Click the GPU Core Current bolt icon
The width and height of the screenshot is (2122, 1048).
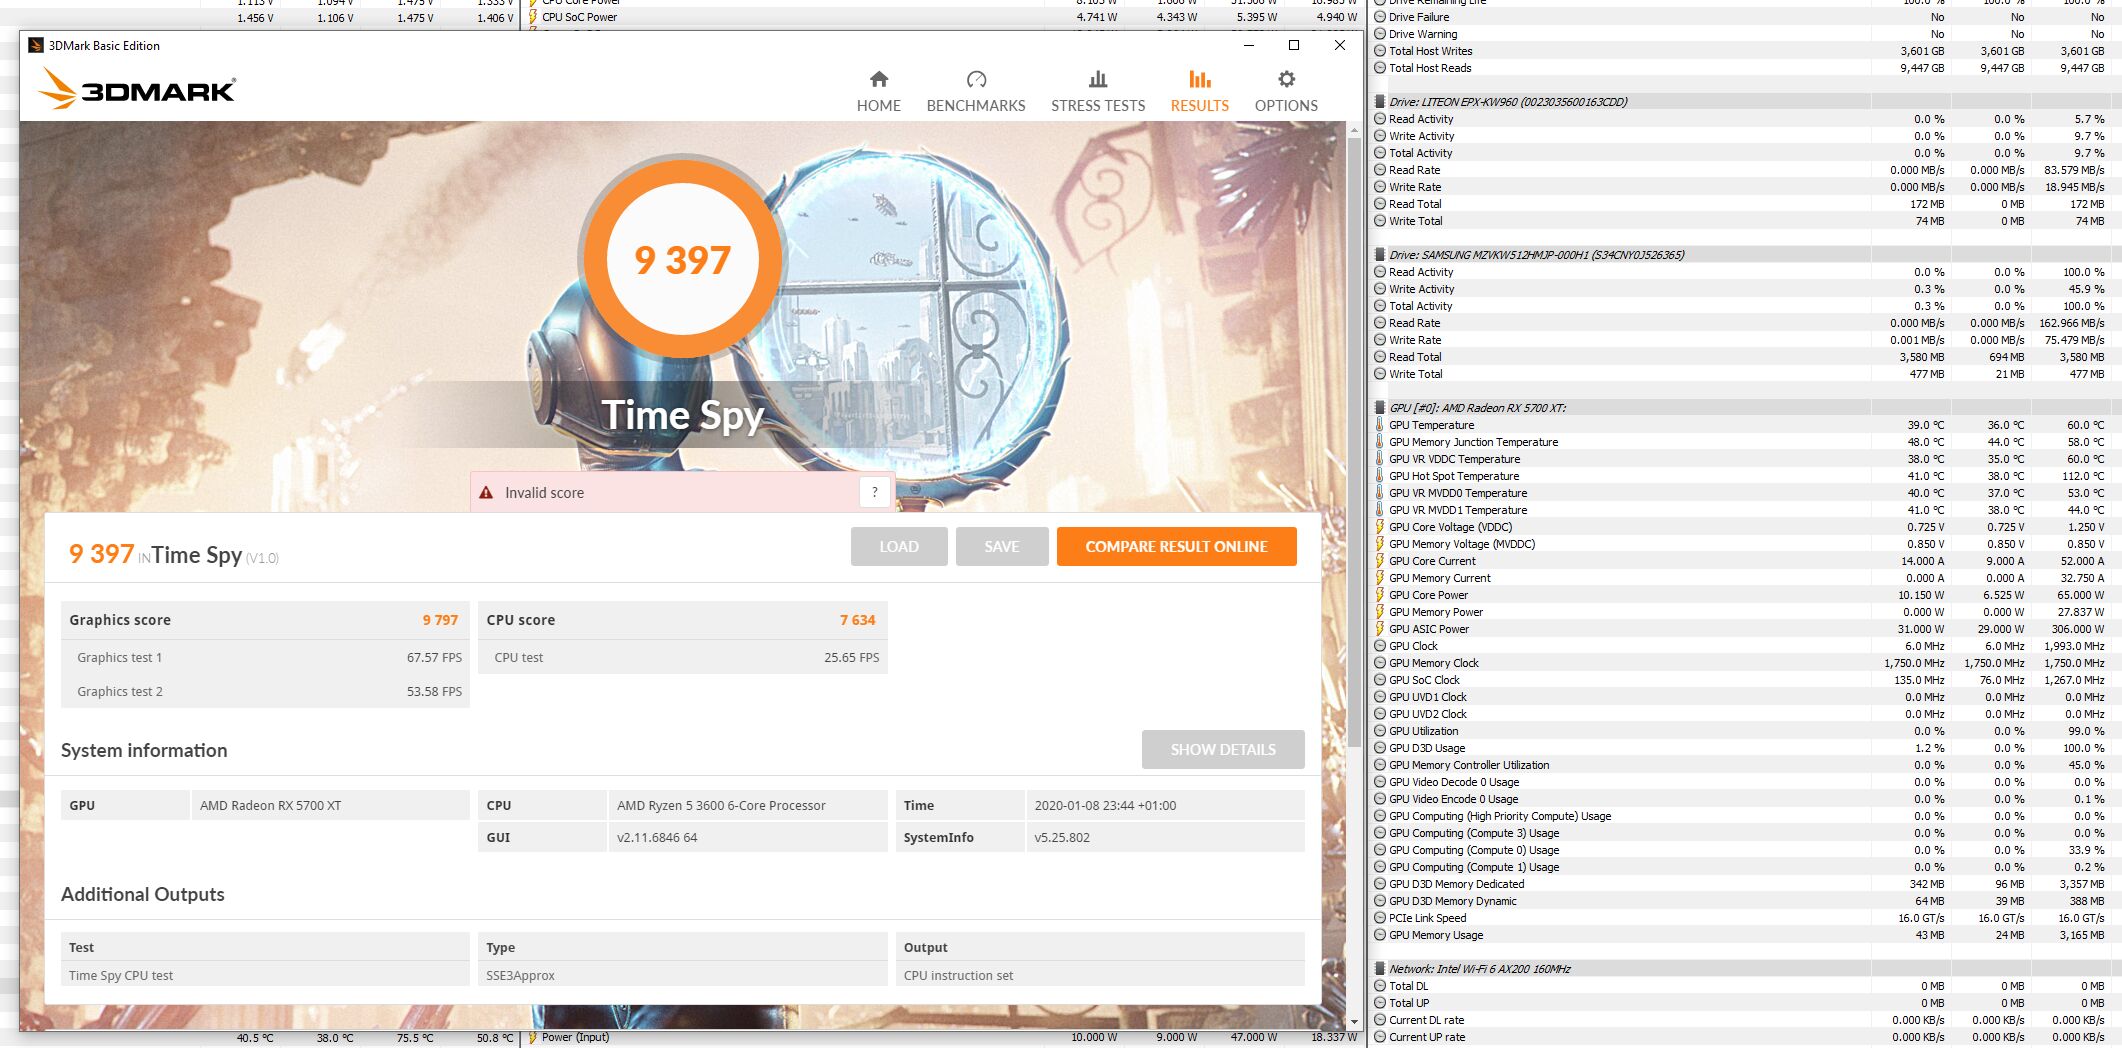pos(1380,561)
